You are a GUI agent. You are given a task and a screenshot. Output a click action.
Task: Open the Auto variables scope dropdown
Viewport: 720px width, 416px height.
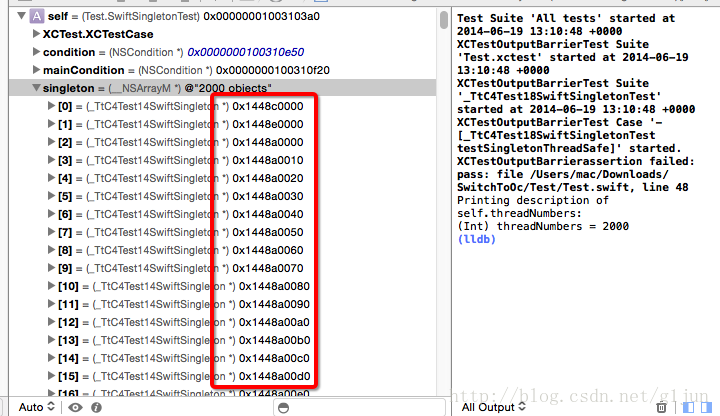pyautogui.click(x=36, y=407)
